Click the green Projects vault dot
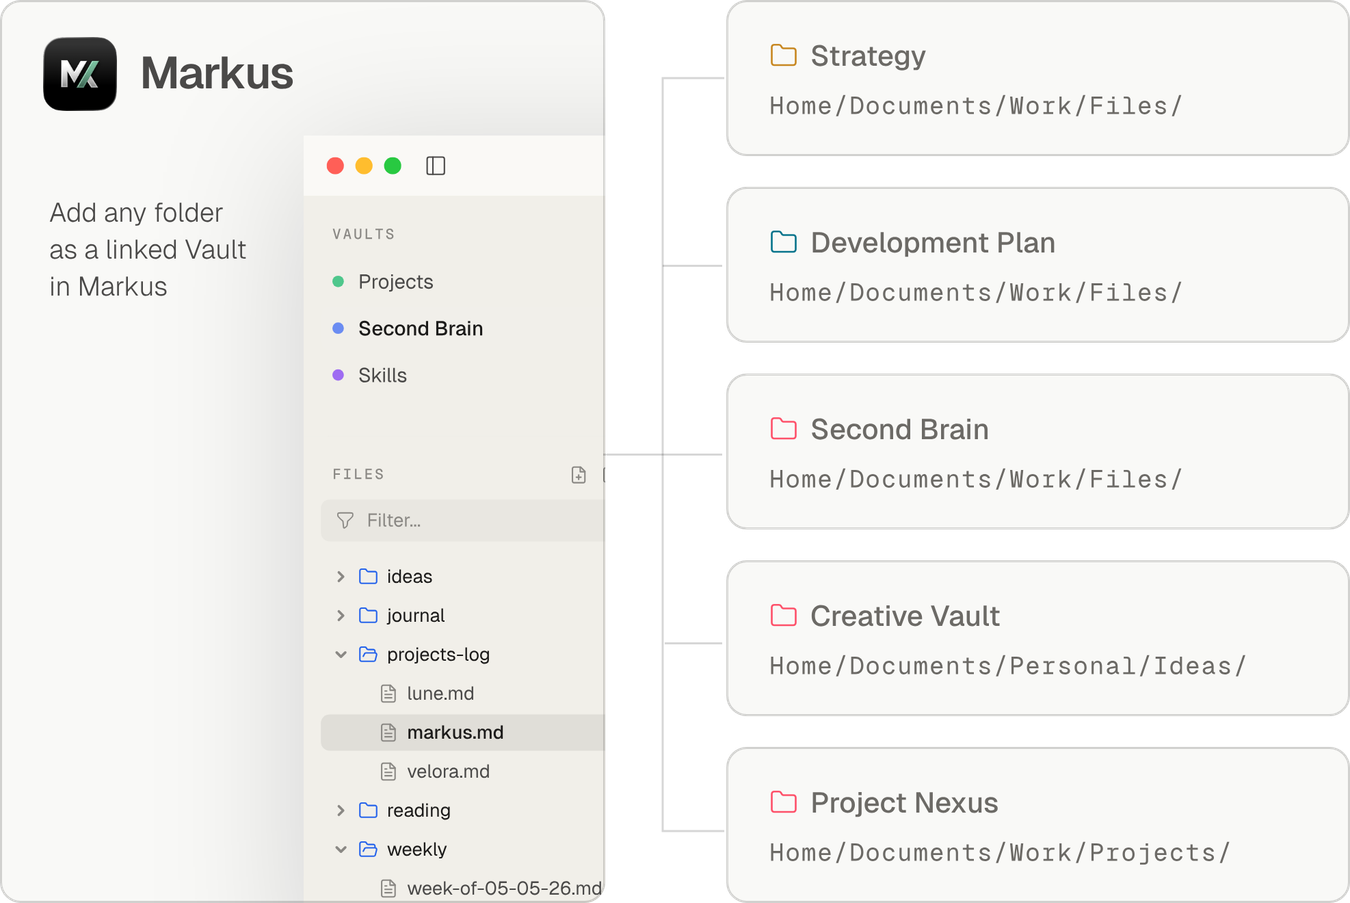 338,282
